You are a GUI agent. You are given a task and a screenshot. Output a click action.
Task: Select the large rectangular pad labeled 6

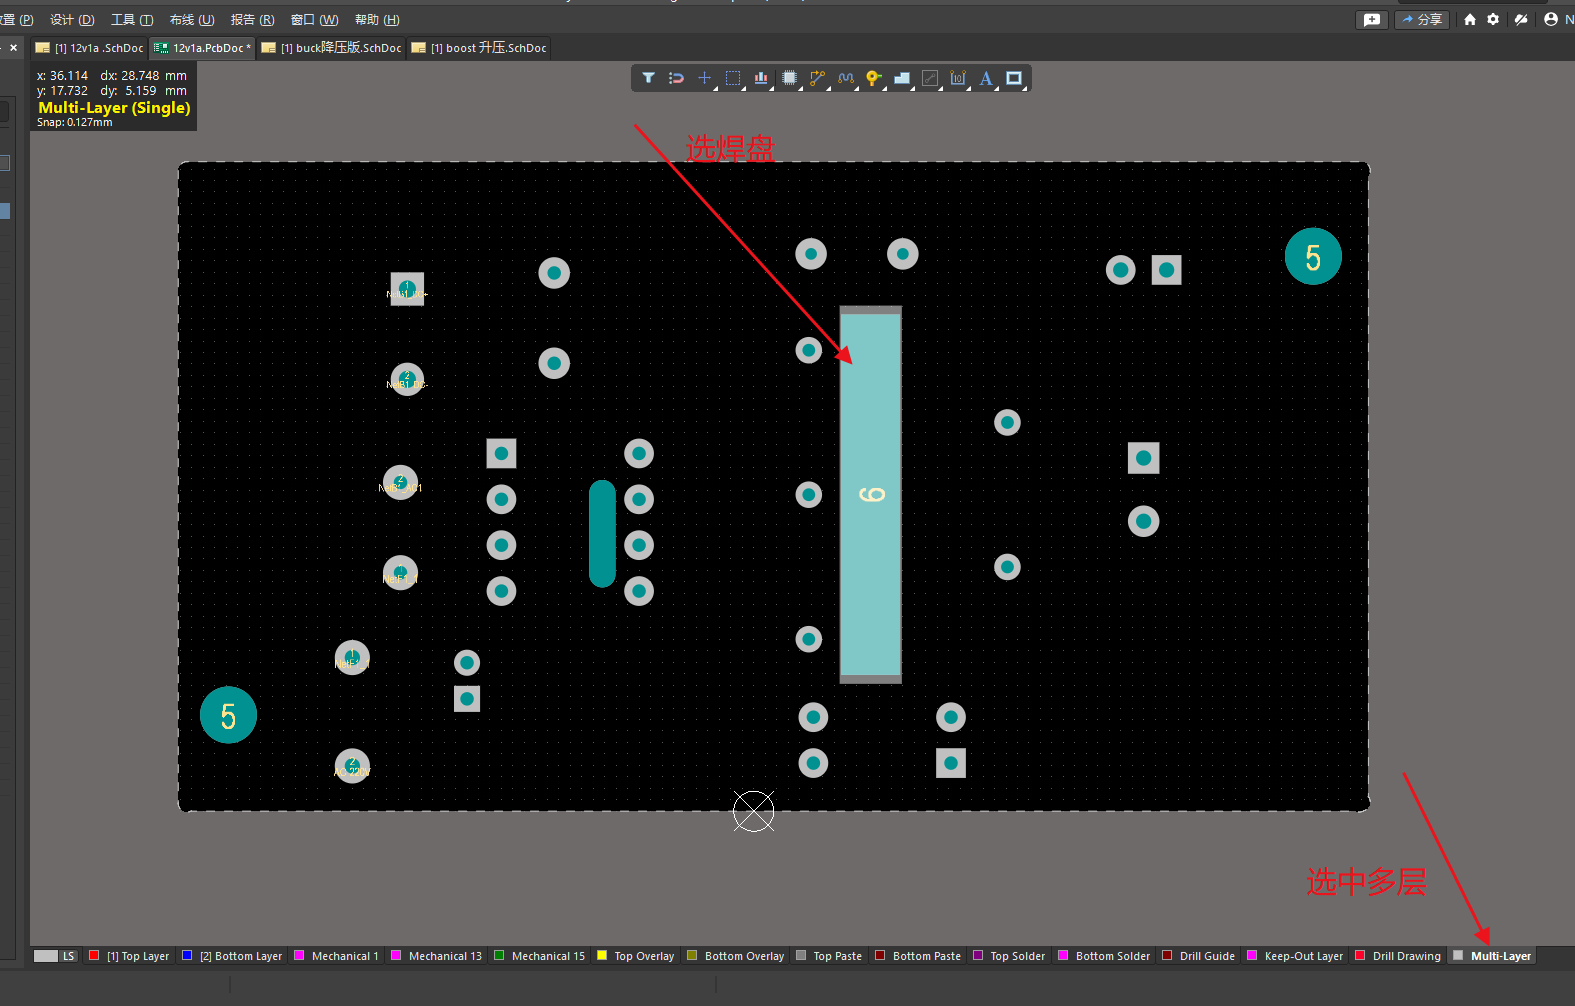click(871, 495)
